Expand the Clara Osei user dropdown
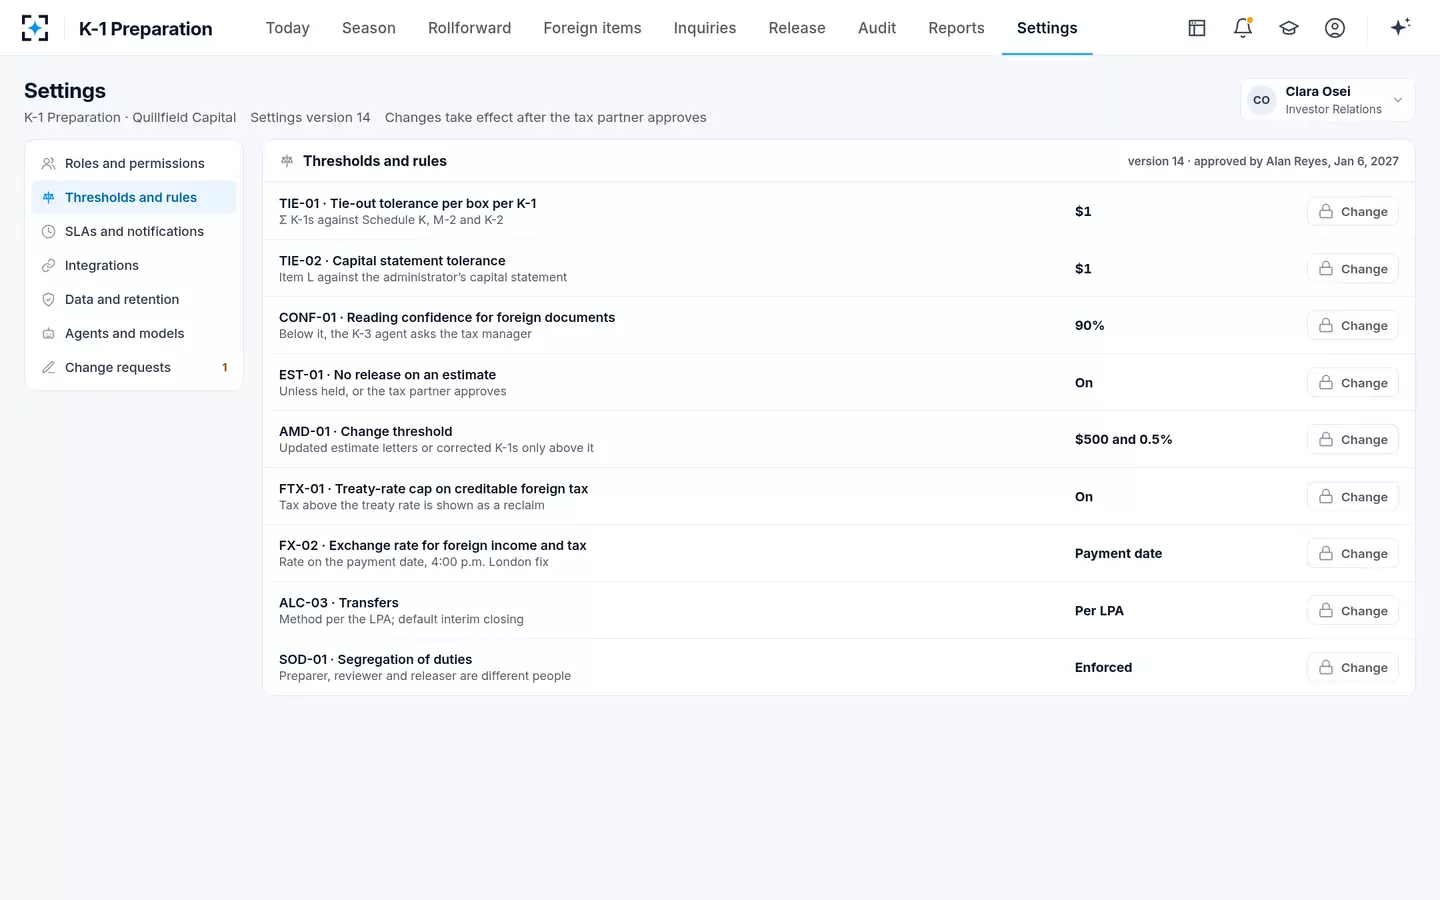The width and height of the screenshot is (1440, 900). (1328, 100)
